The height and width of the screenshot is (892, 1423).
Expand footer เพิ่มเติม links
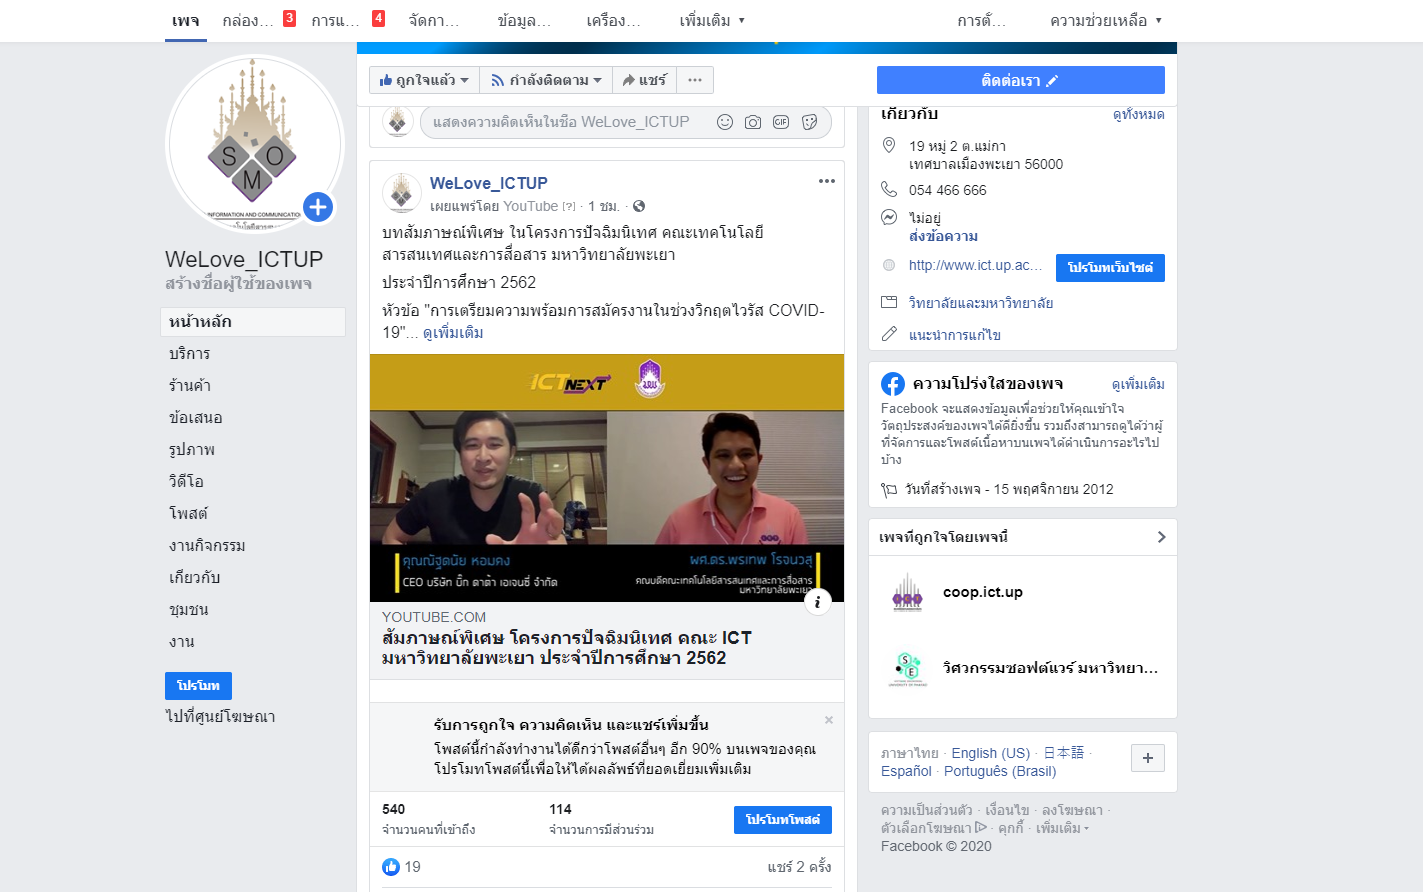tap(1062, 828)
